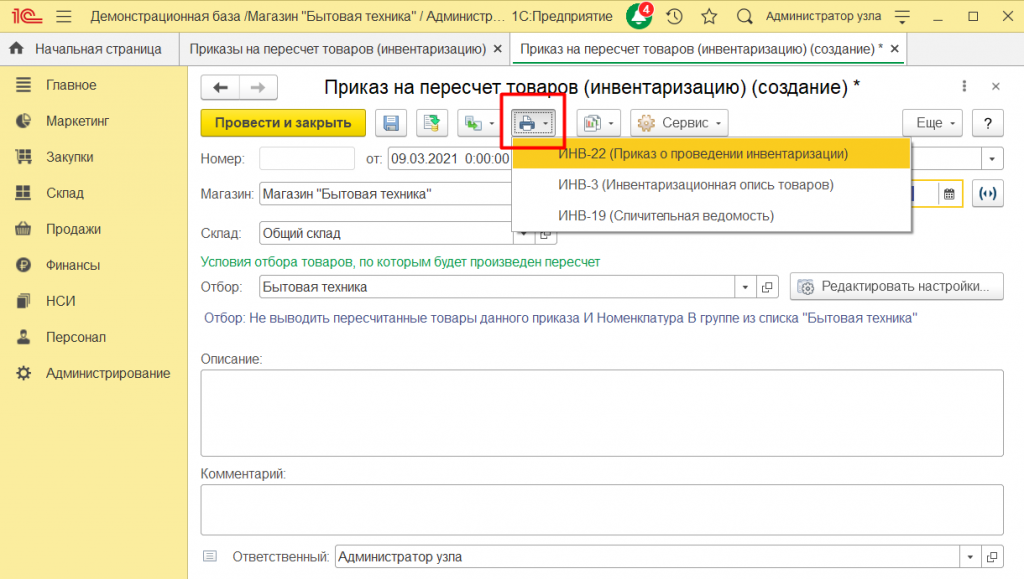Select ИНВ-19 (Сличительная ведомость)
The image size is (1024, 579).
711,215
